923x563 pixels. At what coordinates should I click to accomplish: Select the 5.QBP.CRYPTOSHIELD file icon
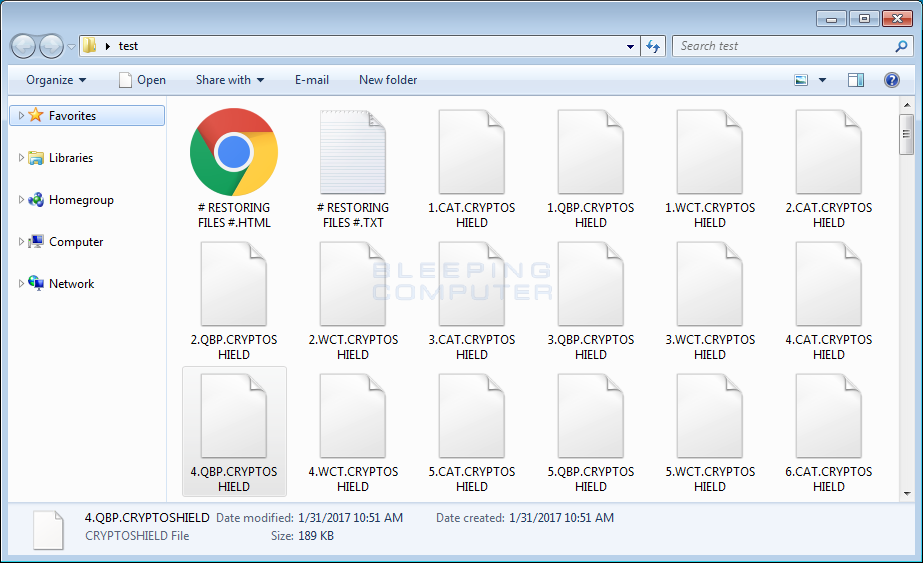click(x=590, y=416)
